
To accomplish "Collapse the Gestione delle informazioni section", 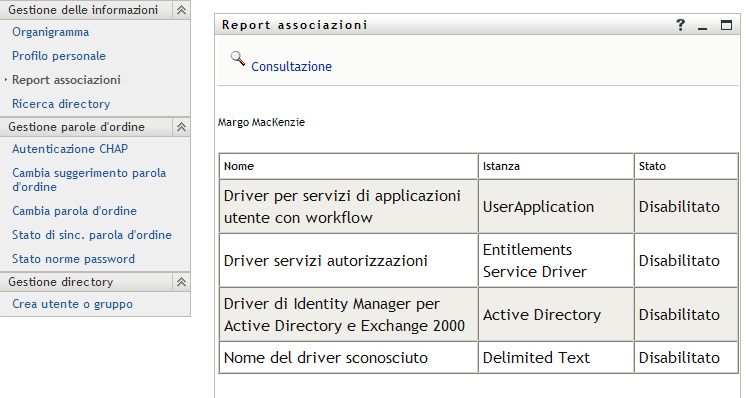I will [181, 10].
